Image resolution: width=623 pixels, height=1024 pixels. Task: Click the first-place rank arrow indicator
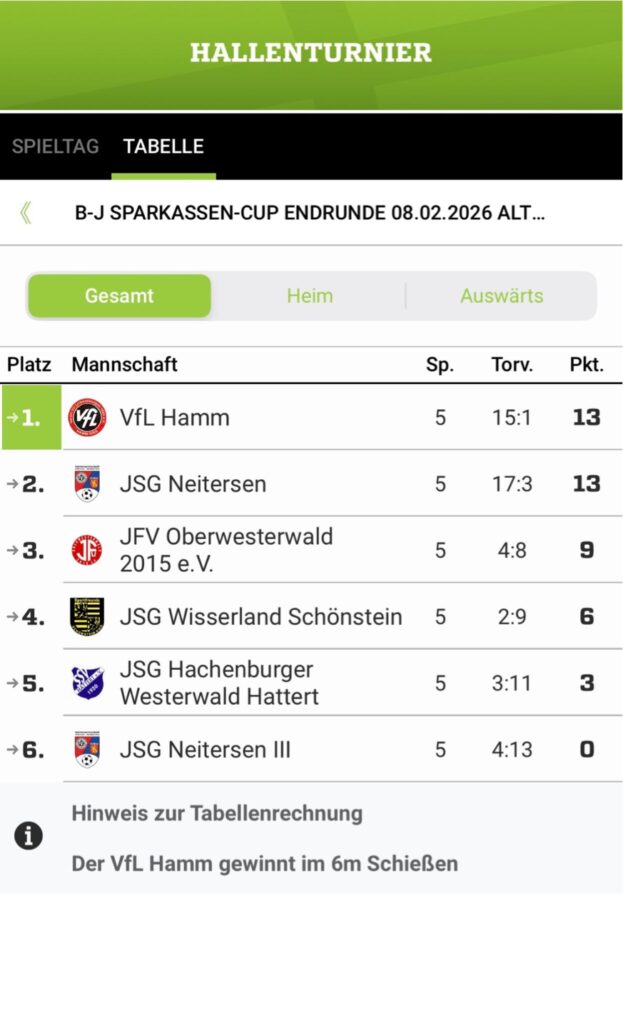coord(11,417)
